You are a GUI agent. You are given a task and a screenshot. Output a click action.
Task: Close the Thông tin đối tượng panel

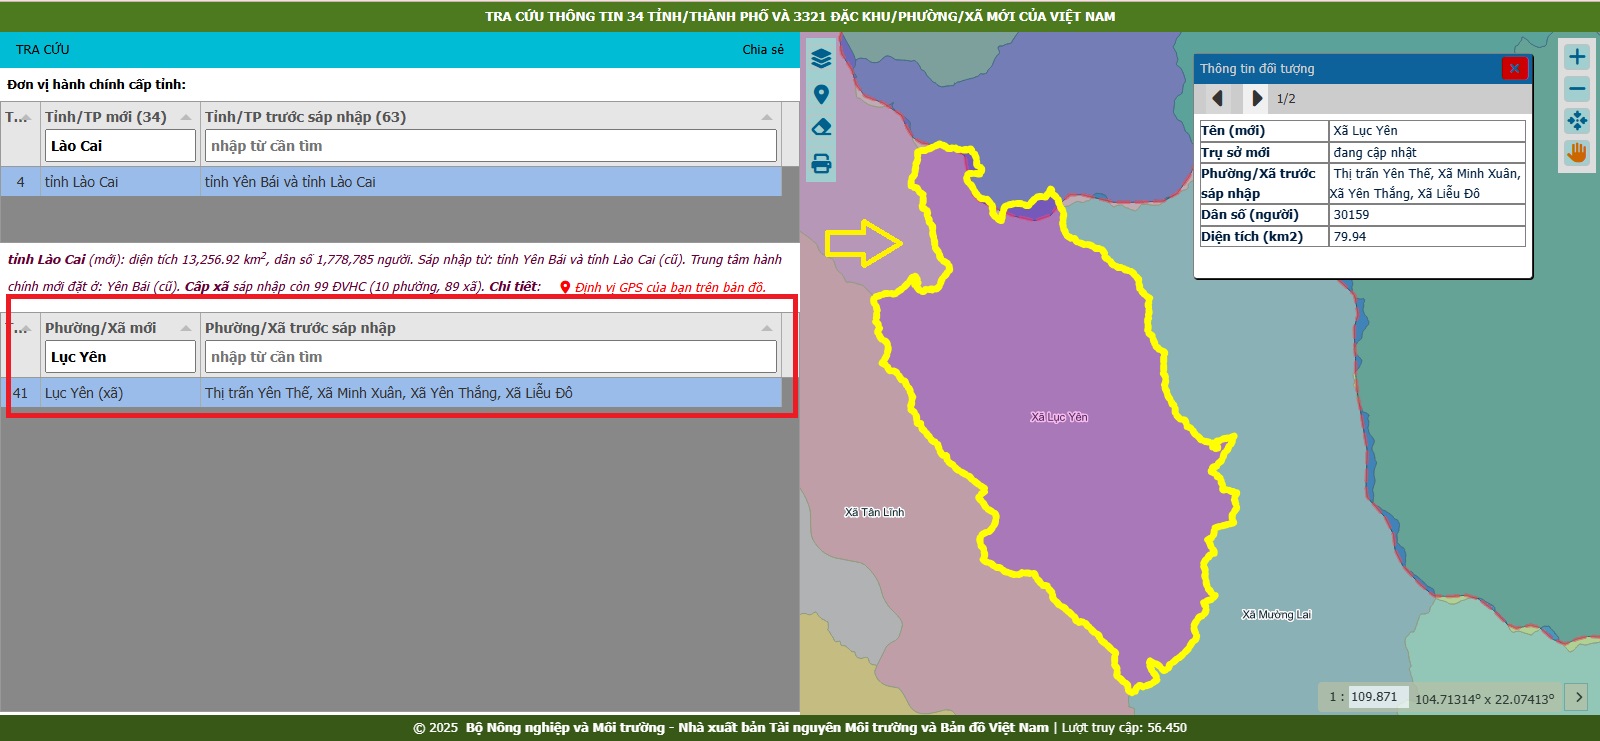pyautogui.click(x=1514, y=68)
